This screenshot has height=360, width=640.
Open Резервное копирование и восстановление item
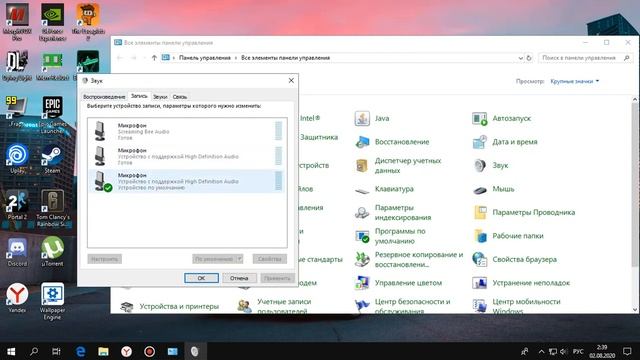pyautogui.click(x=409, y=259)
